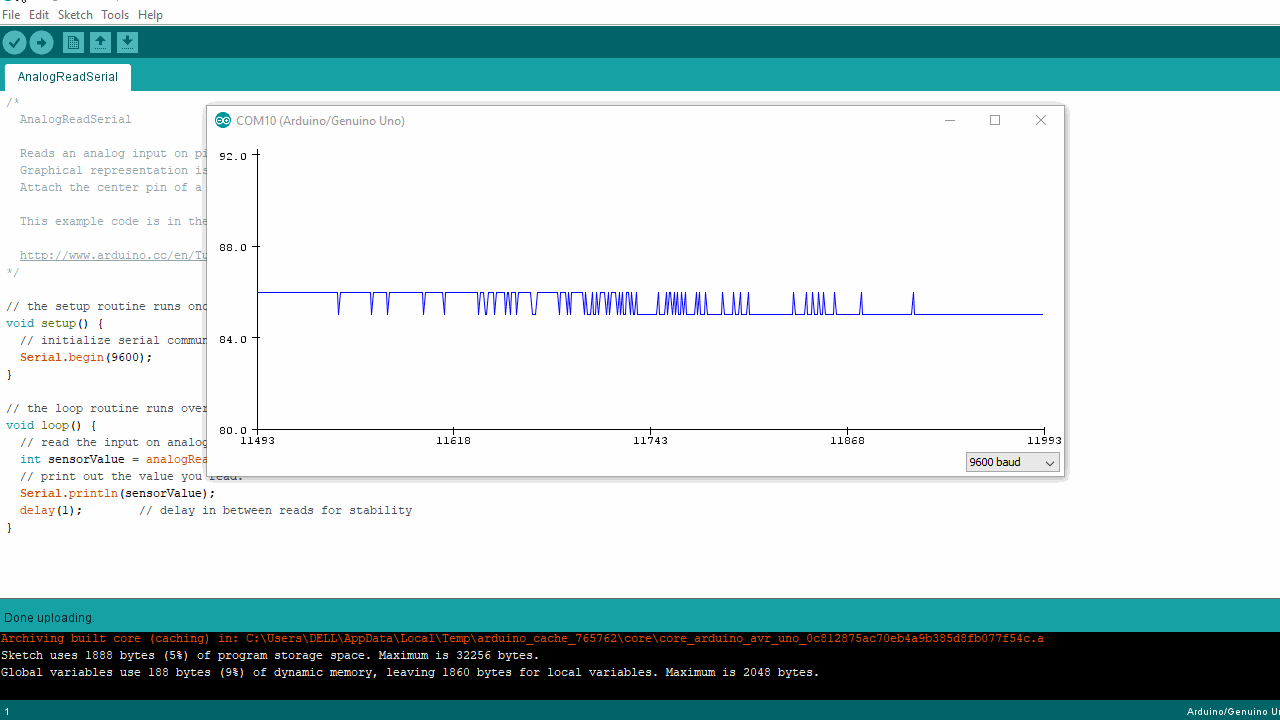The image size is (1280, 720).
Task: Click the 88.0 y-axis label on the plot
Action: point(233,247)
